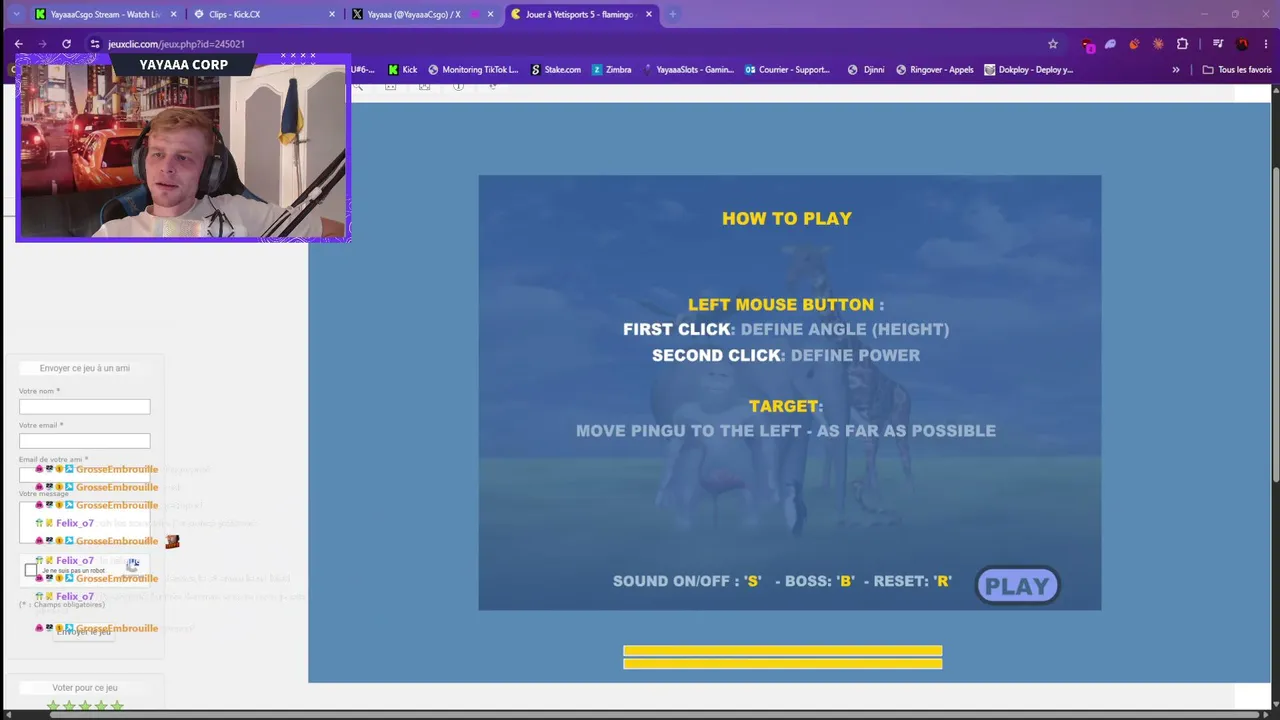Start the game with the PLAY button

click(1017, 586)
